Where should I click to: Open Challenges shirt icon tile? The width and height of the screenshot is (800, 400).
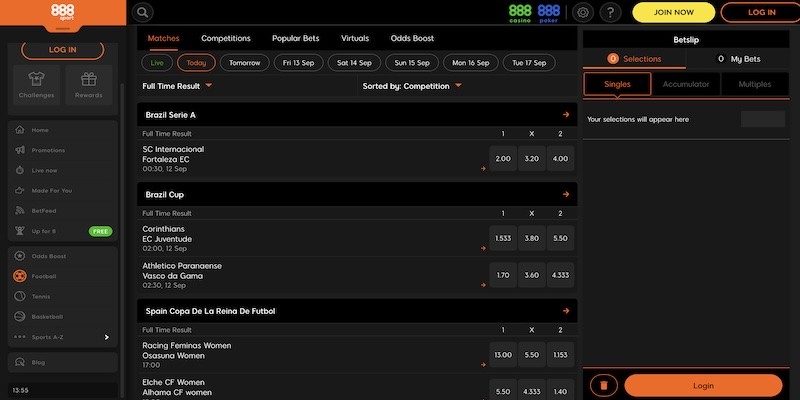[x=36, y=85]
